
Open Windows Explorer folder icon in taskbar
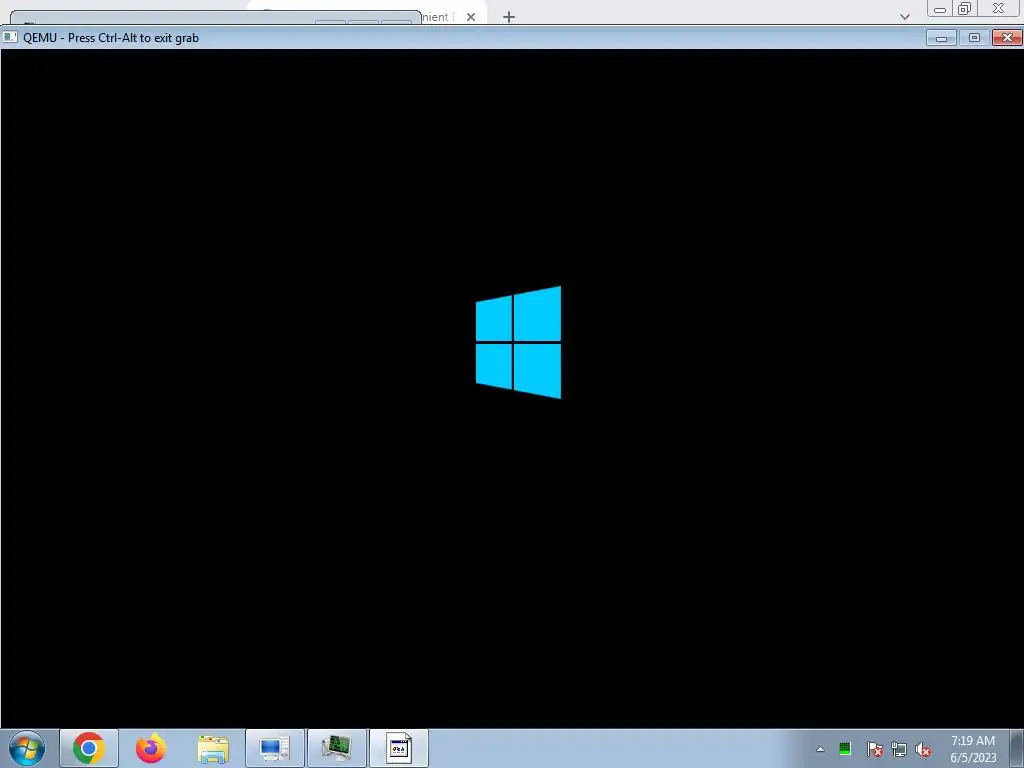pos(213,749)
